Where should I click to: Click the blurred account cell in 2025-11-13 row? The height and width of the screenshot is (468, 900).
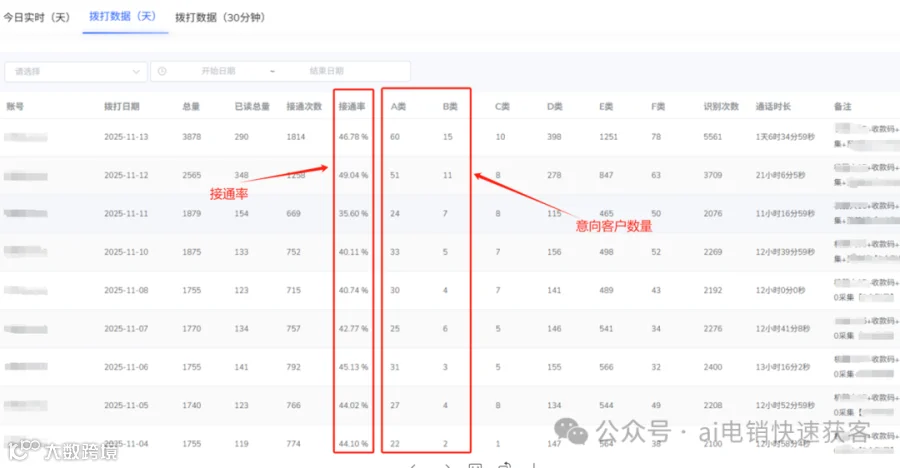click(25, 137)
